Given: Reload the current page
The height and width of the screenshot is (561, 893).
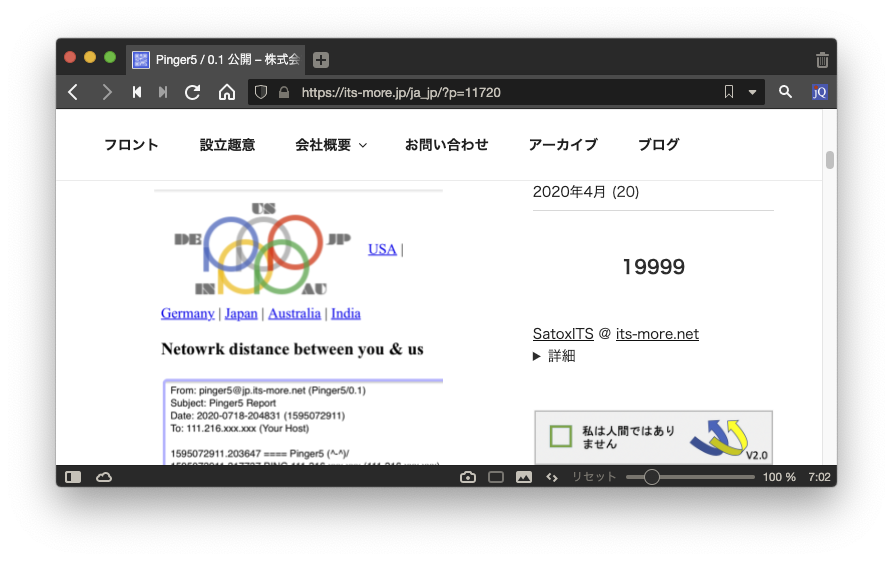Looking at the screenshot, I should coord(193,92).
